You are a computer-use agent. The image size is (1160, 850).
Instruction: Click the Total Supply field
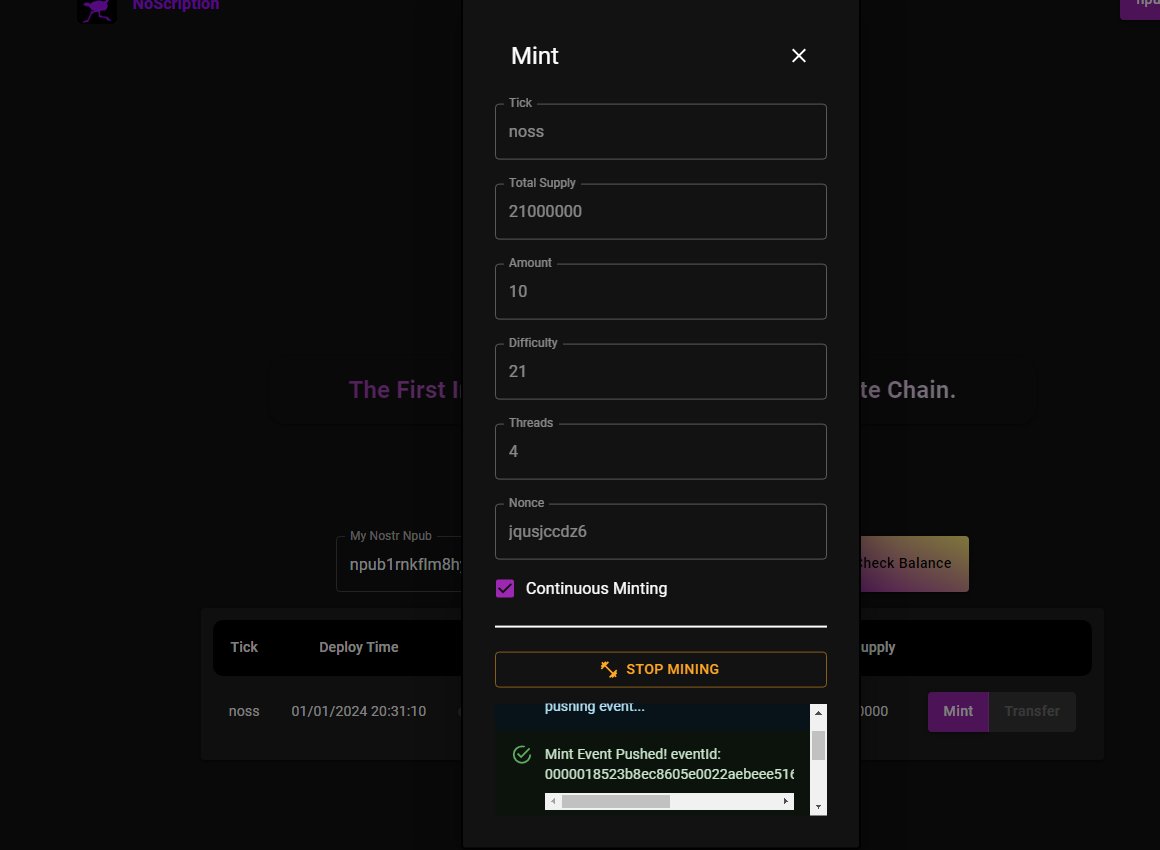click(x=661, y=212)
